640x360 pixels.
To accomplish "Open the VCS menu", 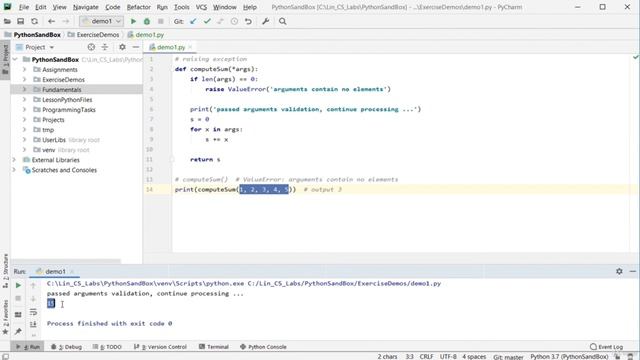I will coord(201,7).
